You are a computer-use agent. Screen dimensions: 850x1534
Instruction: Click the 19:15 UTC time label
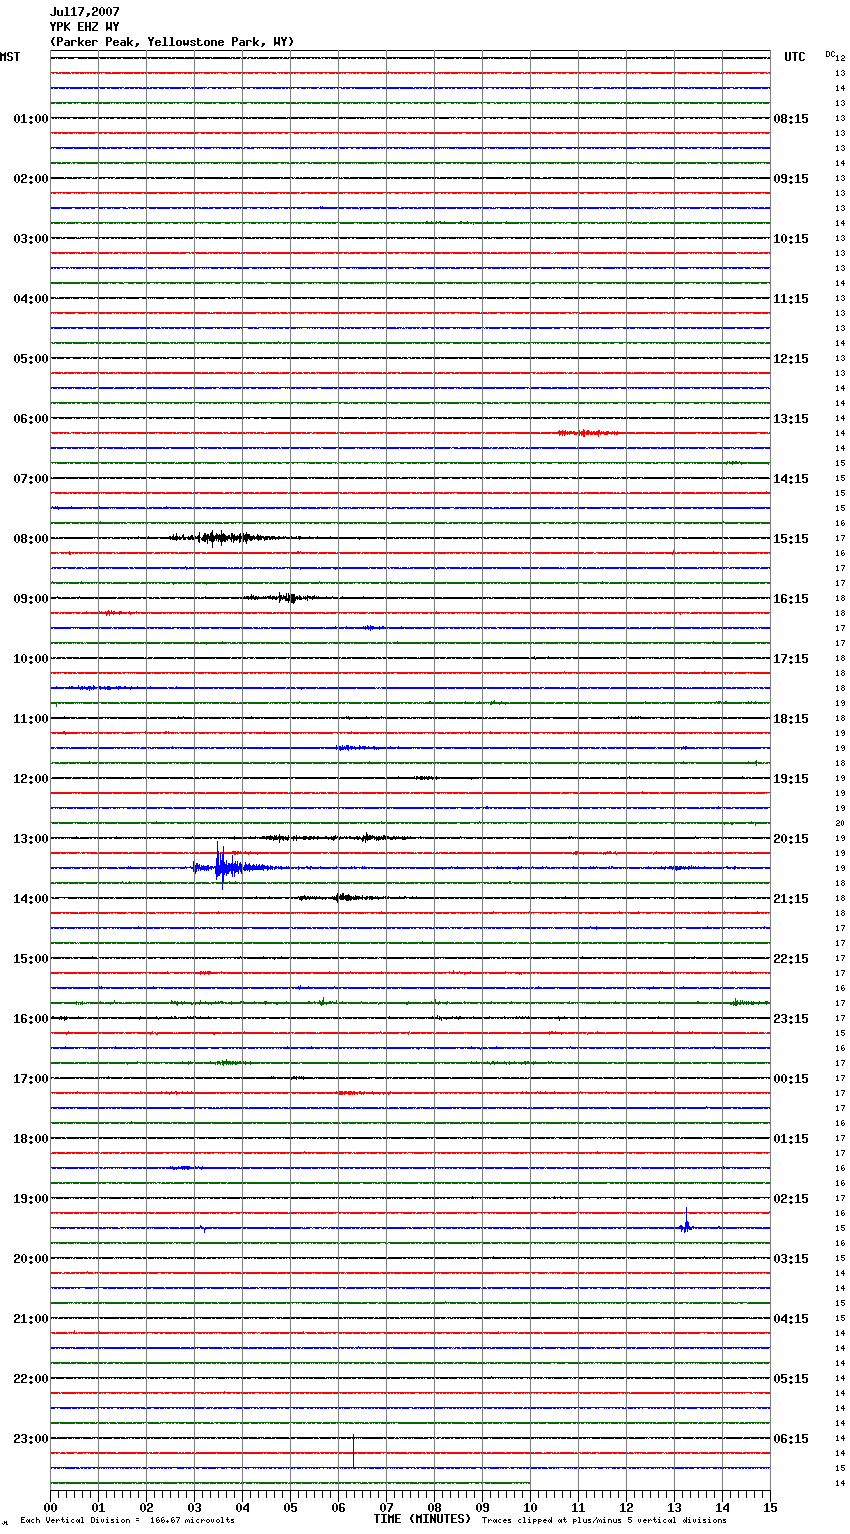point(791,779)
